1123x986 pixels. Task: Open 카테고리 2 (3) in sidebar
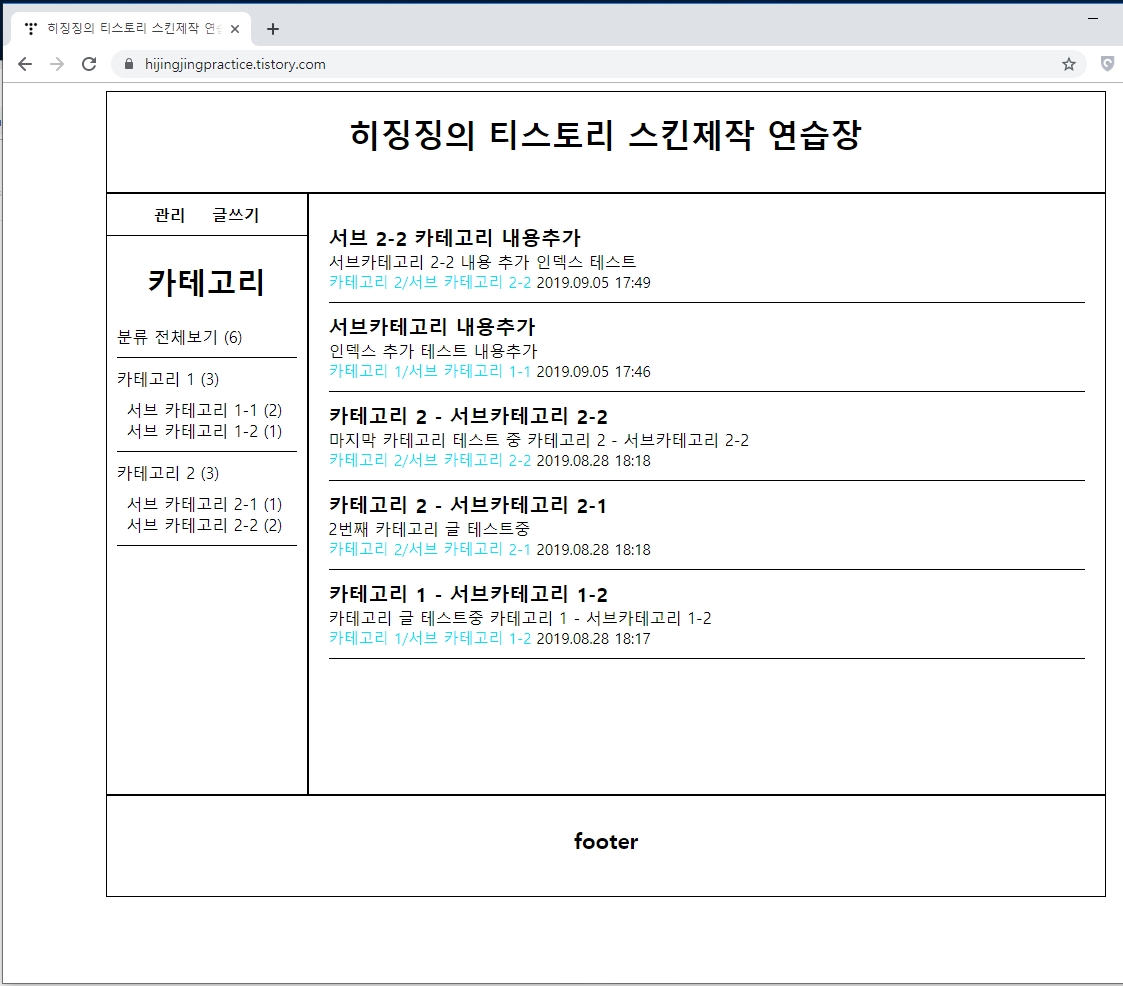click(x=168, y=473)
